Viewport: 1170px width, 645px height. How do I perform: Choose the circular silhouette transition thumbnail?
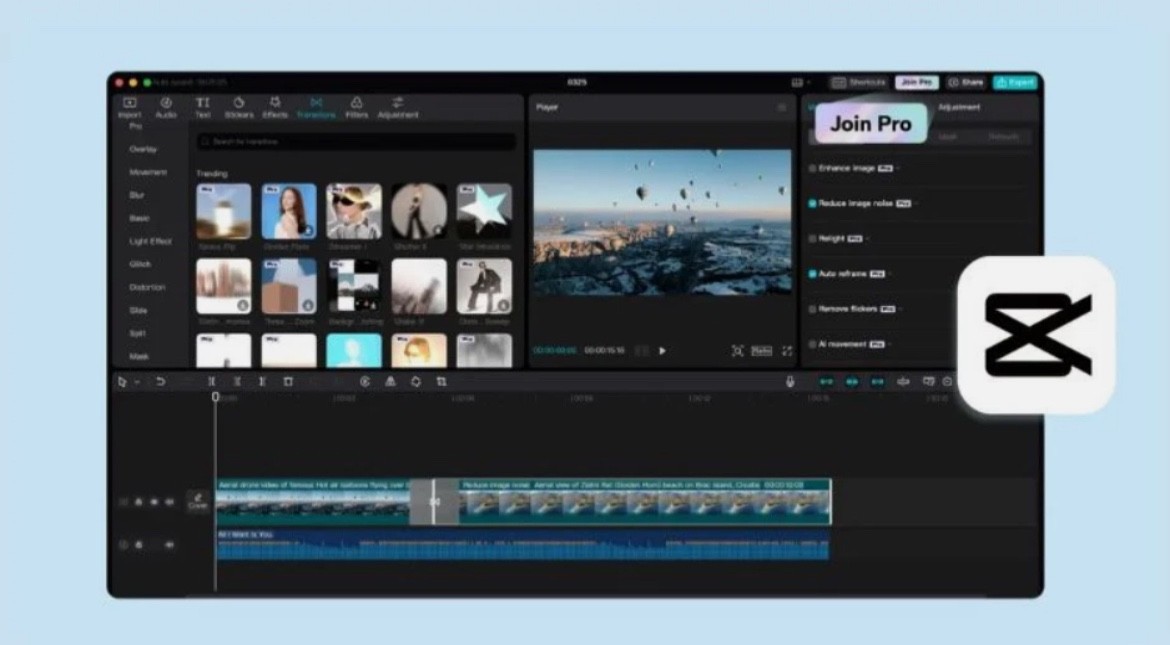(x=419, y=211)
